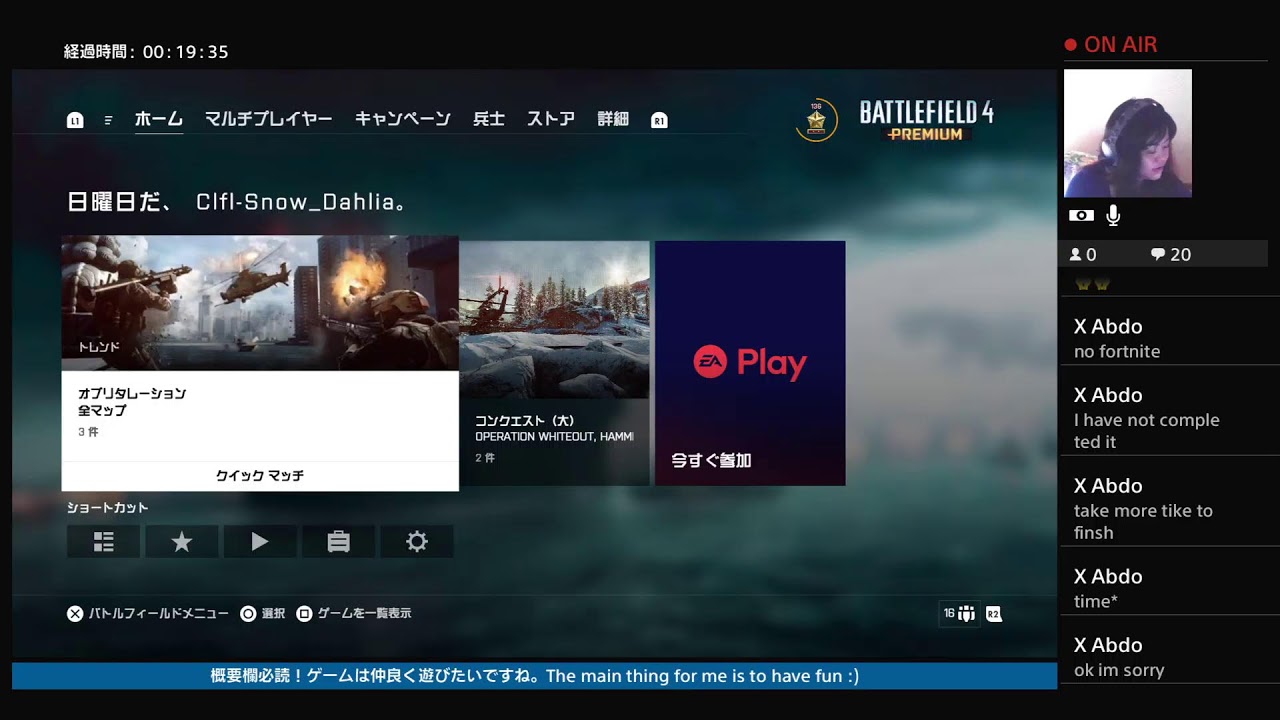The image size is (1280, 720).
Task: Select the viewer count icon
Action: pyautogui.click(x=1076, y=255)
